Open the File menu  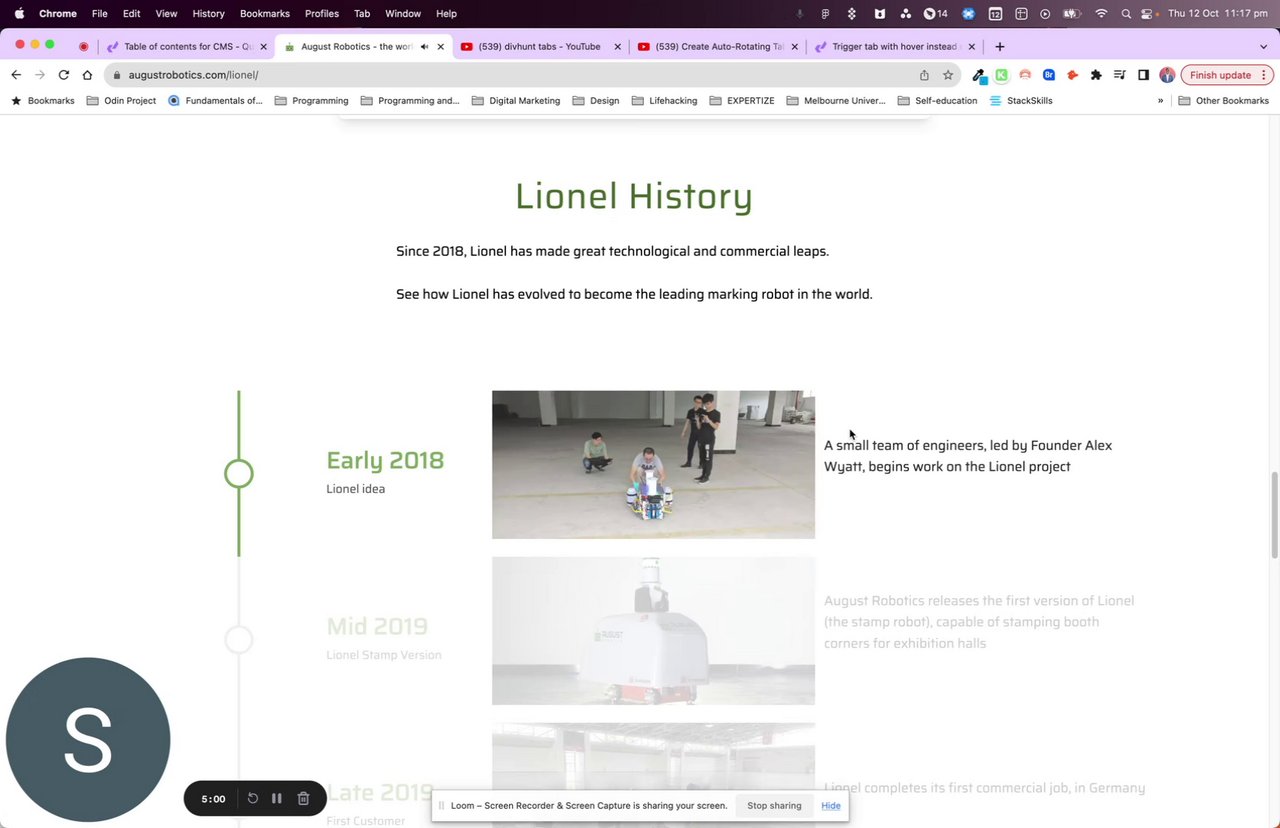(x=100, y=14)
